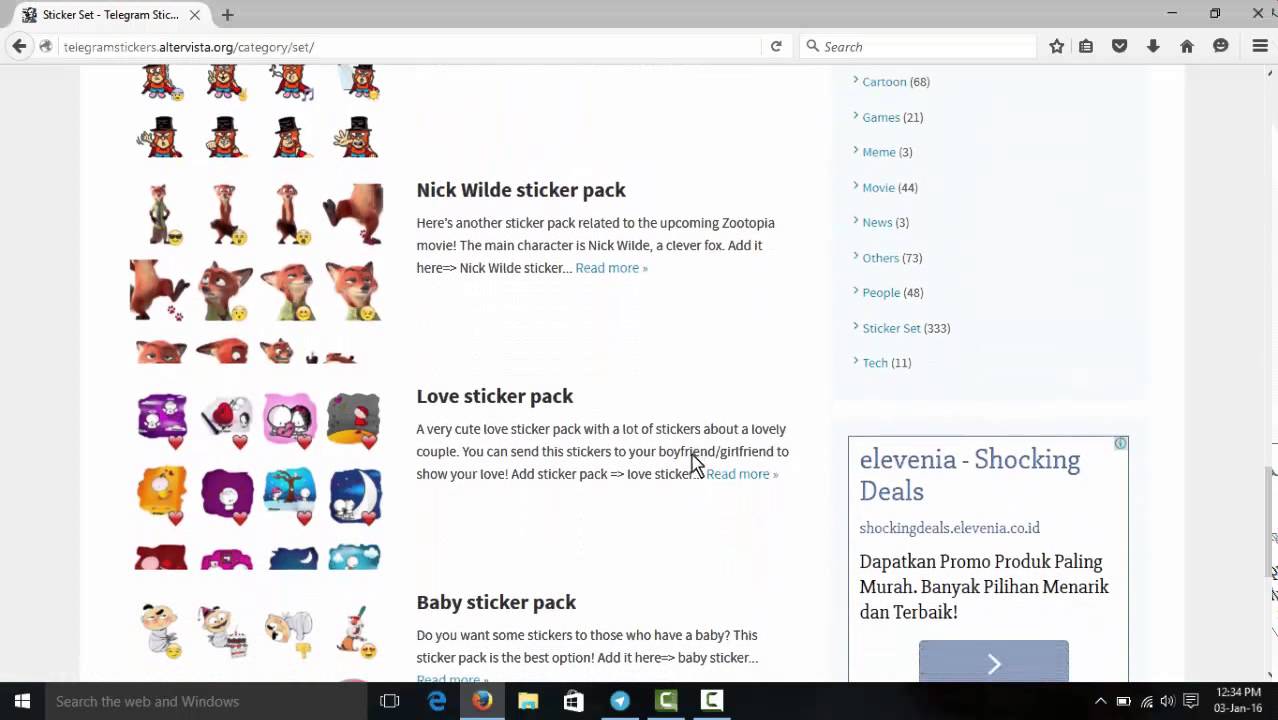This screenshot has height=720, width=1278.
Task: Click the address bar URL field
Action: pos(410,47)
